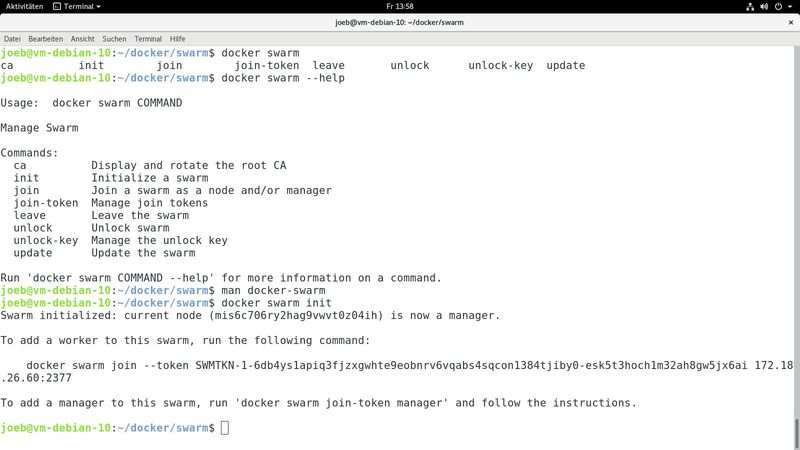
Task: Open the Ansicht menu
Action: [x=82, y=37]
